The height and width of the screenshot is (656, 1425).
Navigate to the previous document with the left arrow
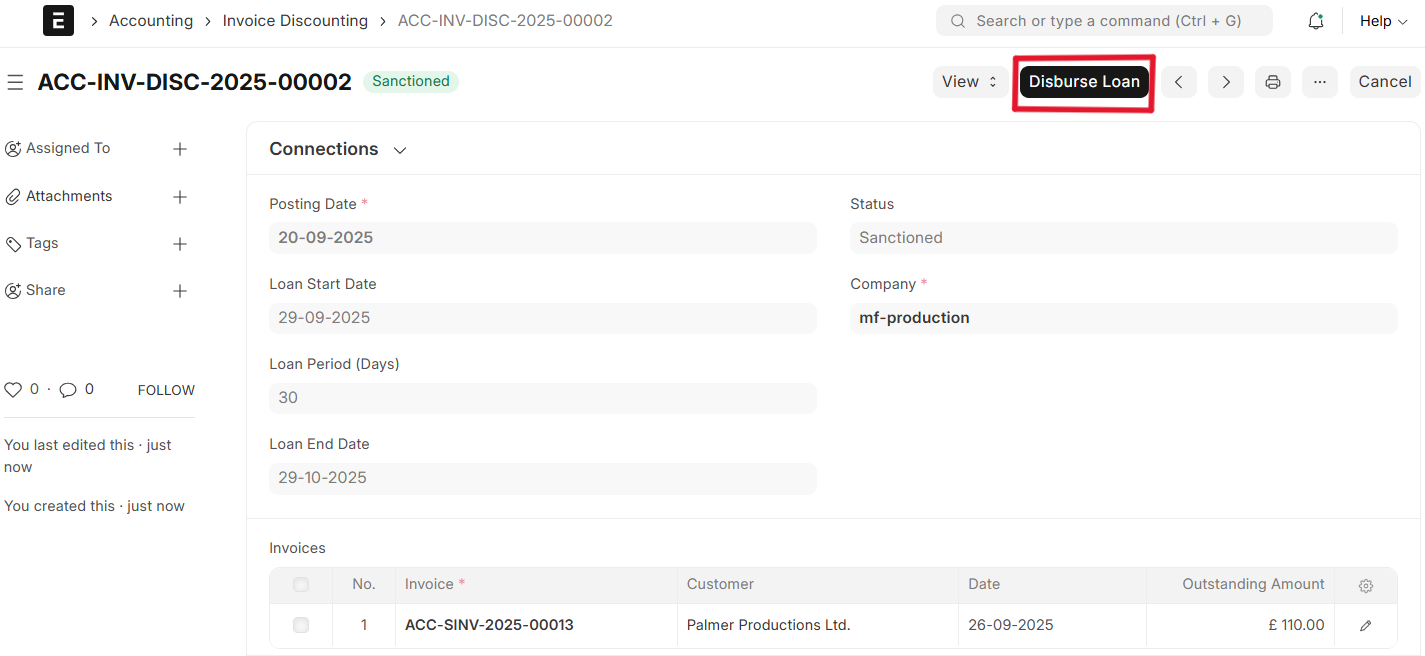point(1178,81)
